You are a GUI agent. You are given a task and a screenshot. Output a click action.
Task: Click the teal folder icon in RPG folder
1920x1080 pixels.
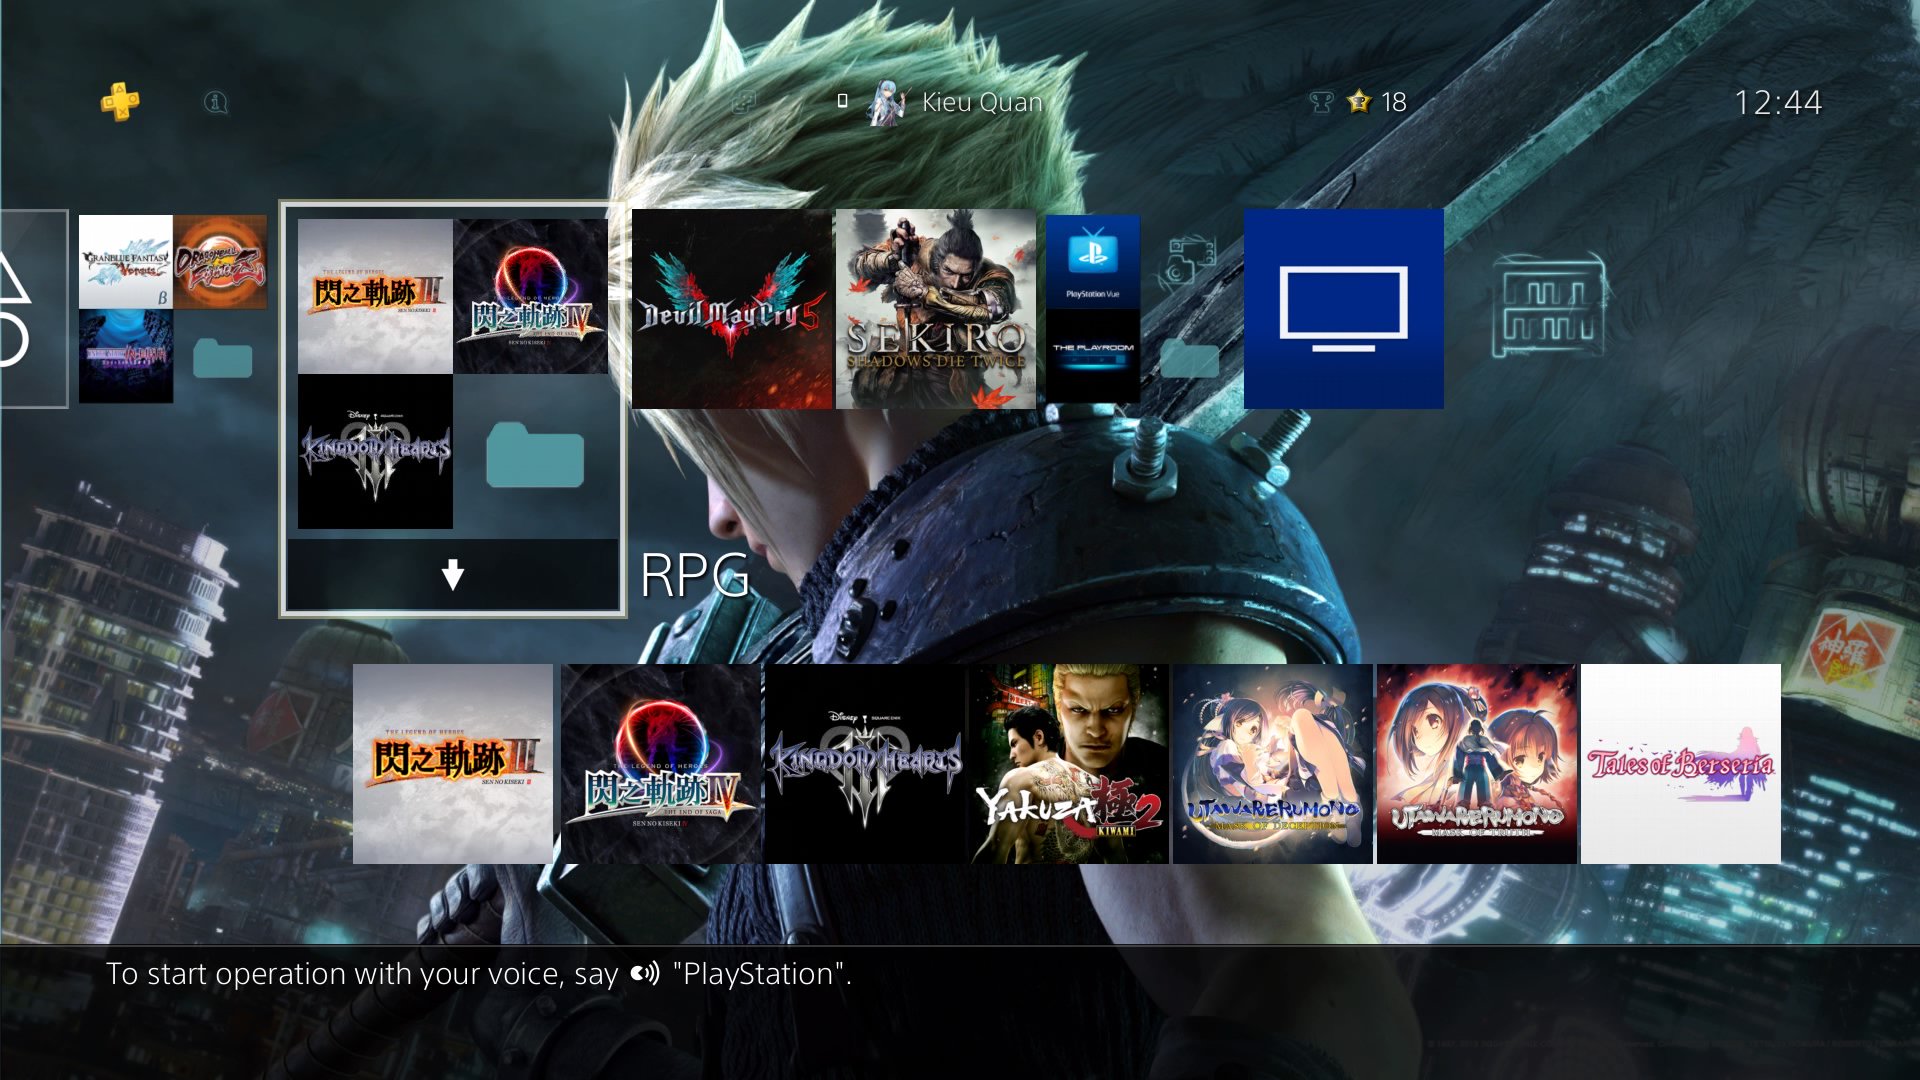[535, 455]
